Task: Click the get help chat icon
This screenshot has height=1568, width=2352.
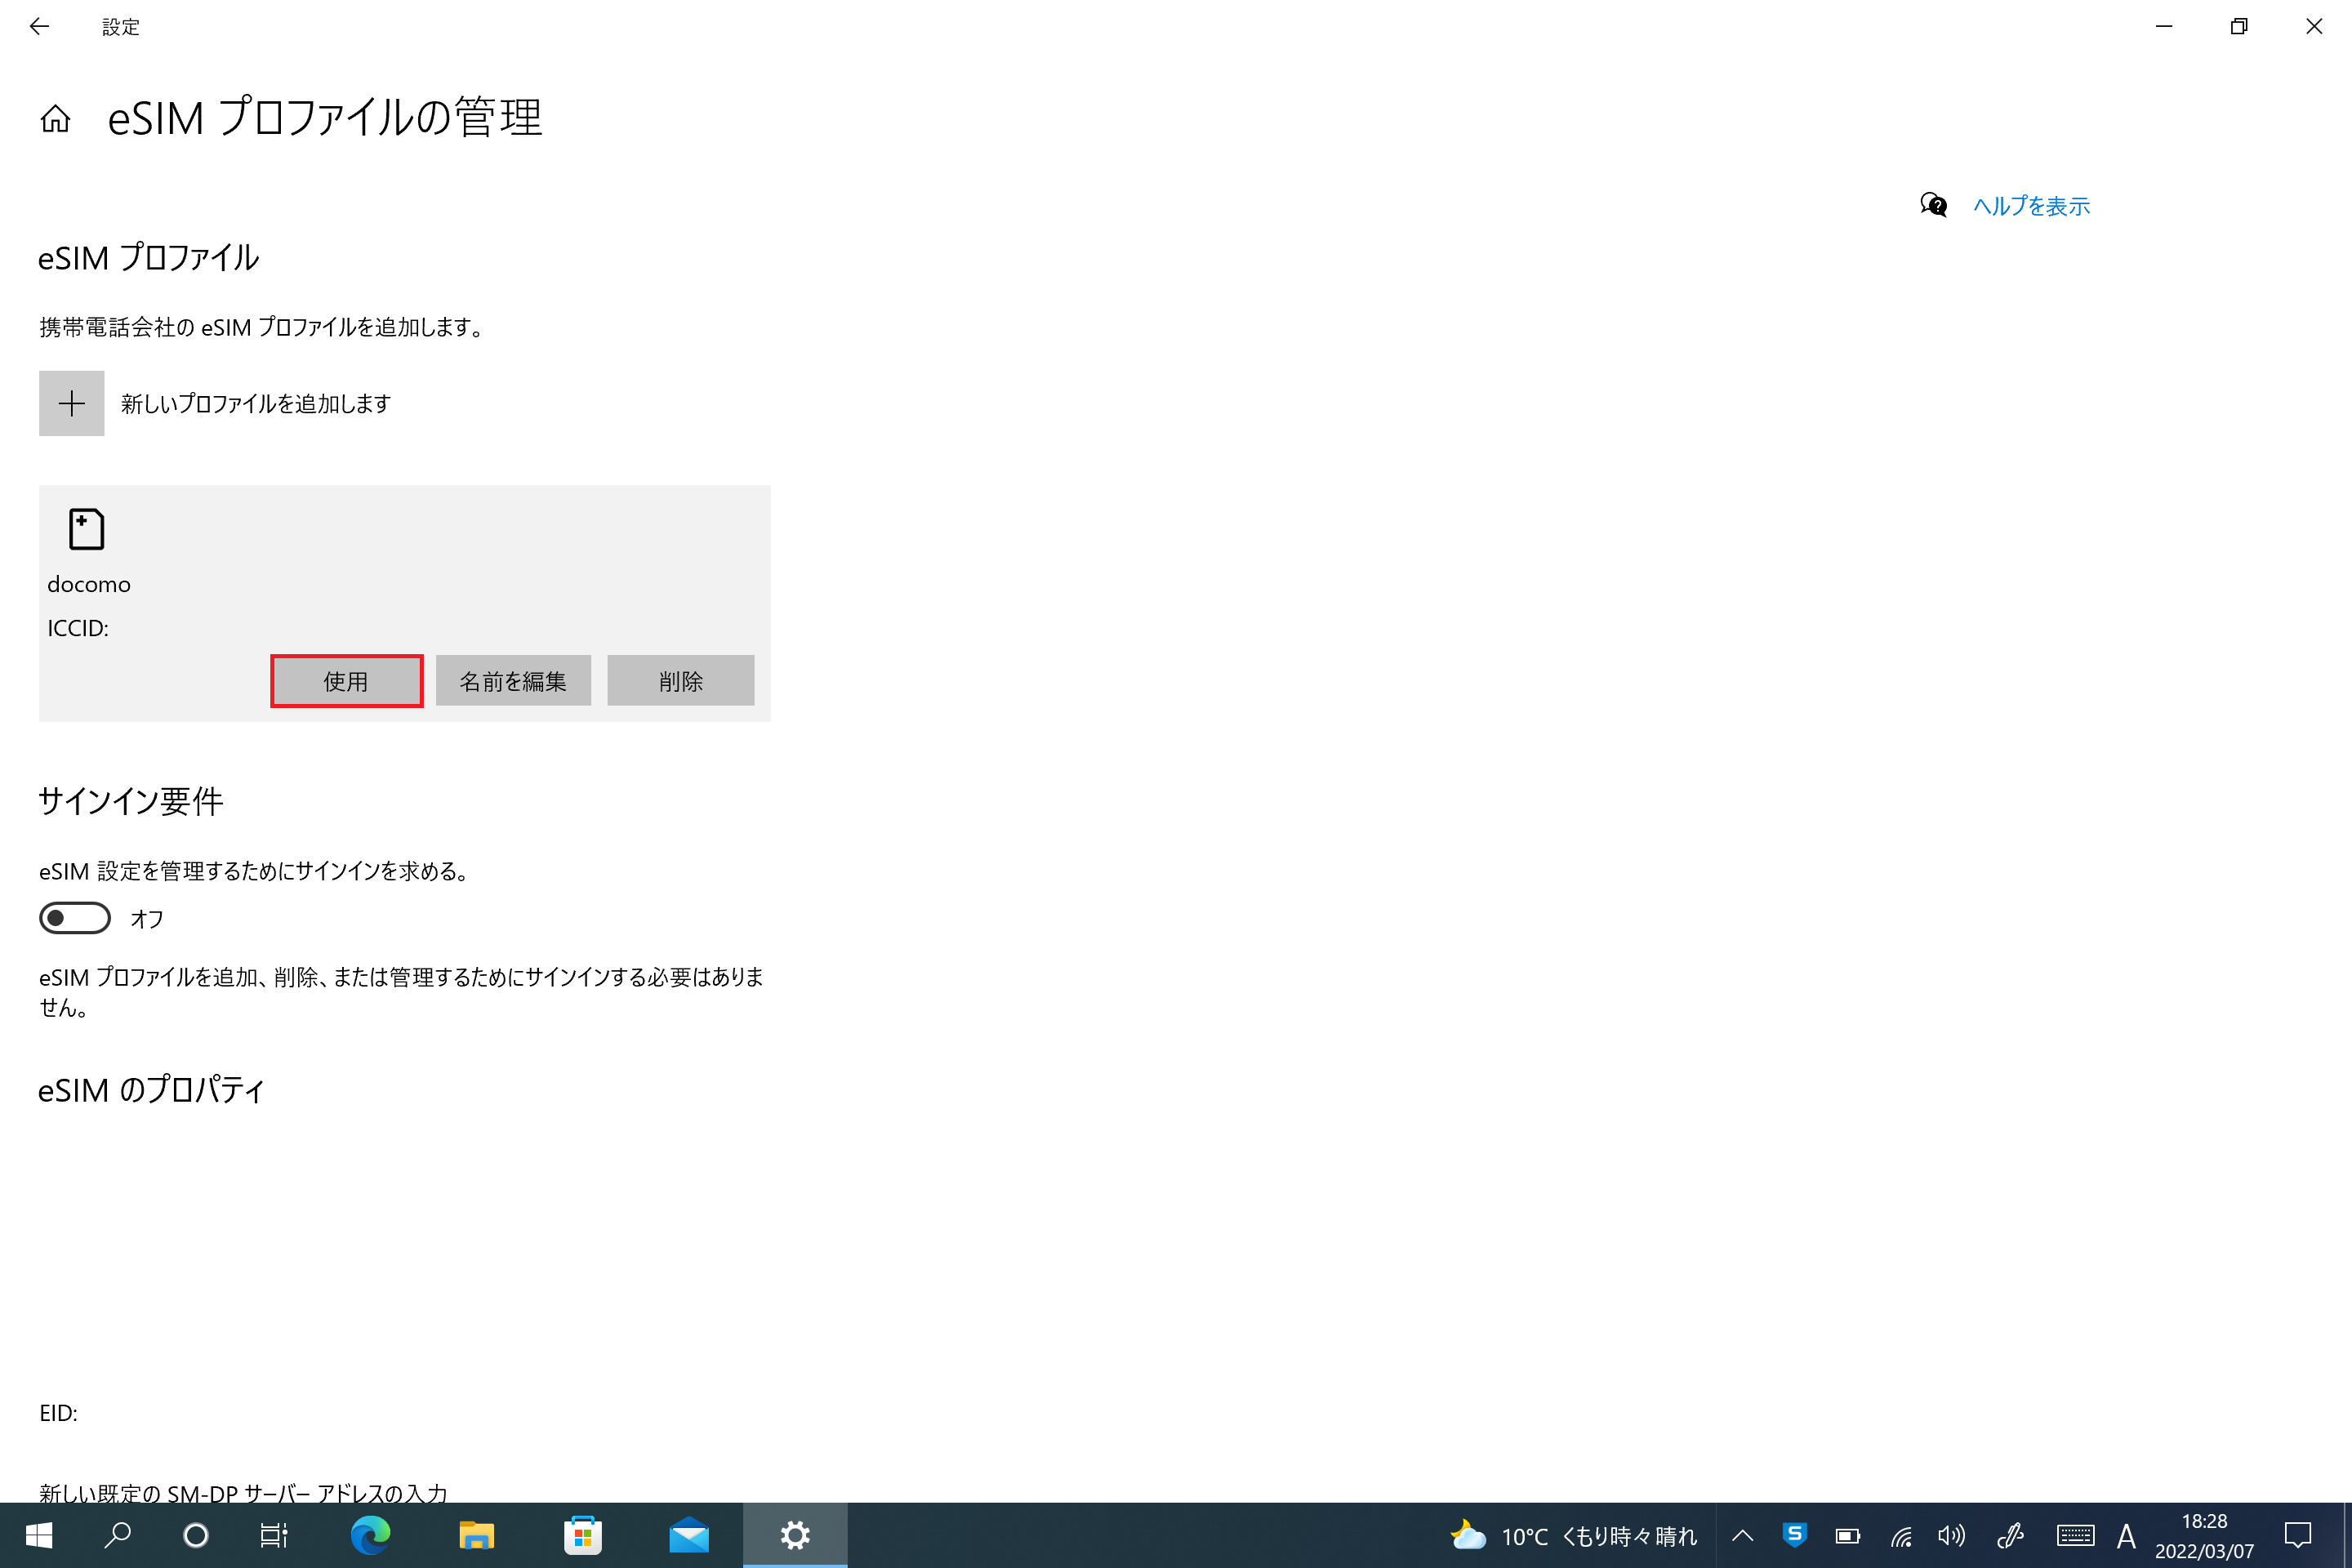Action: [x=1933, y=205]
